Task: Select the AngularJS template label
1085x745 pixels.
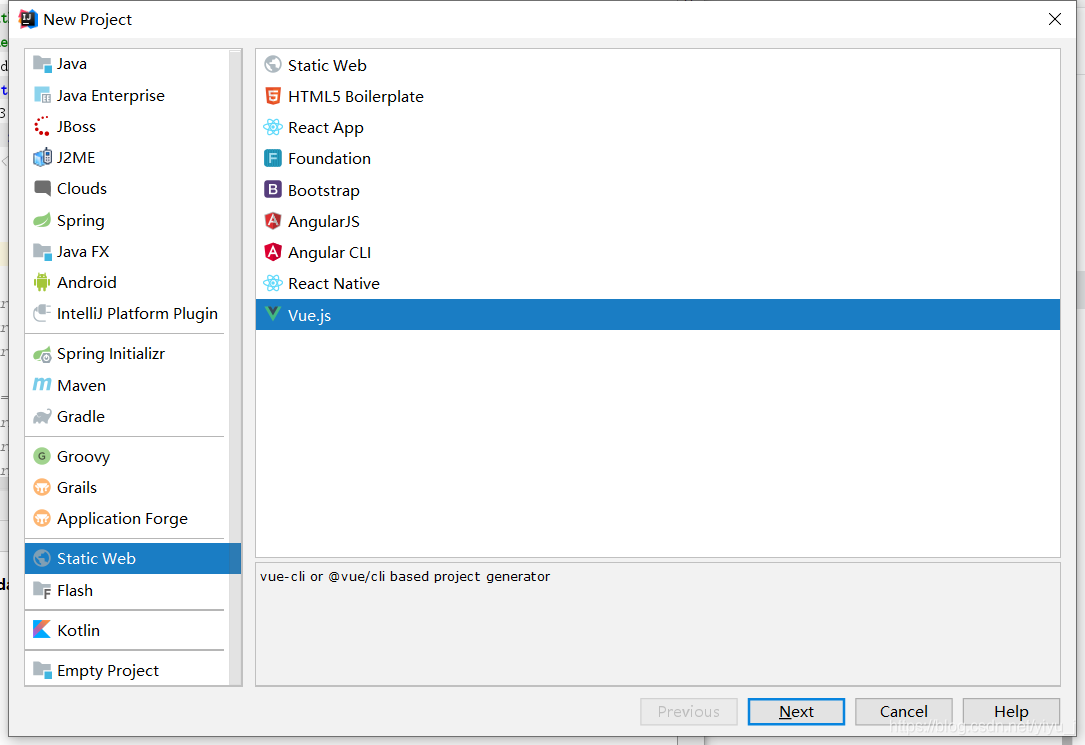Action: pos(324,221)
